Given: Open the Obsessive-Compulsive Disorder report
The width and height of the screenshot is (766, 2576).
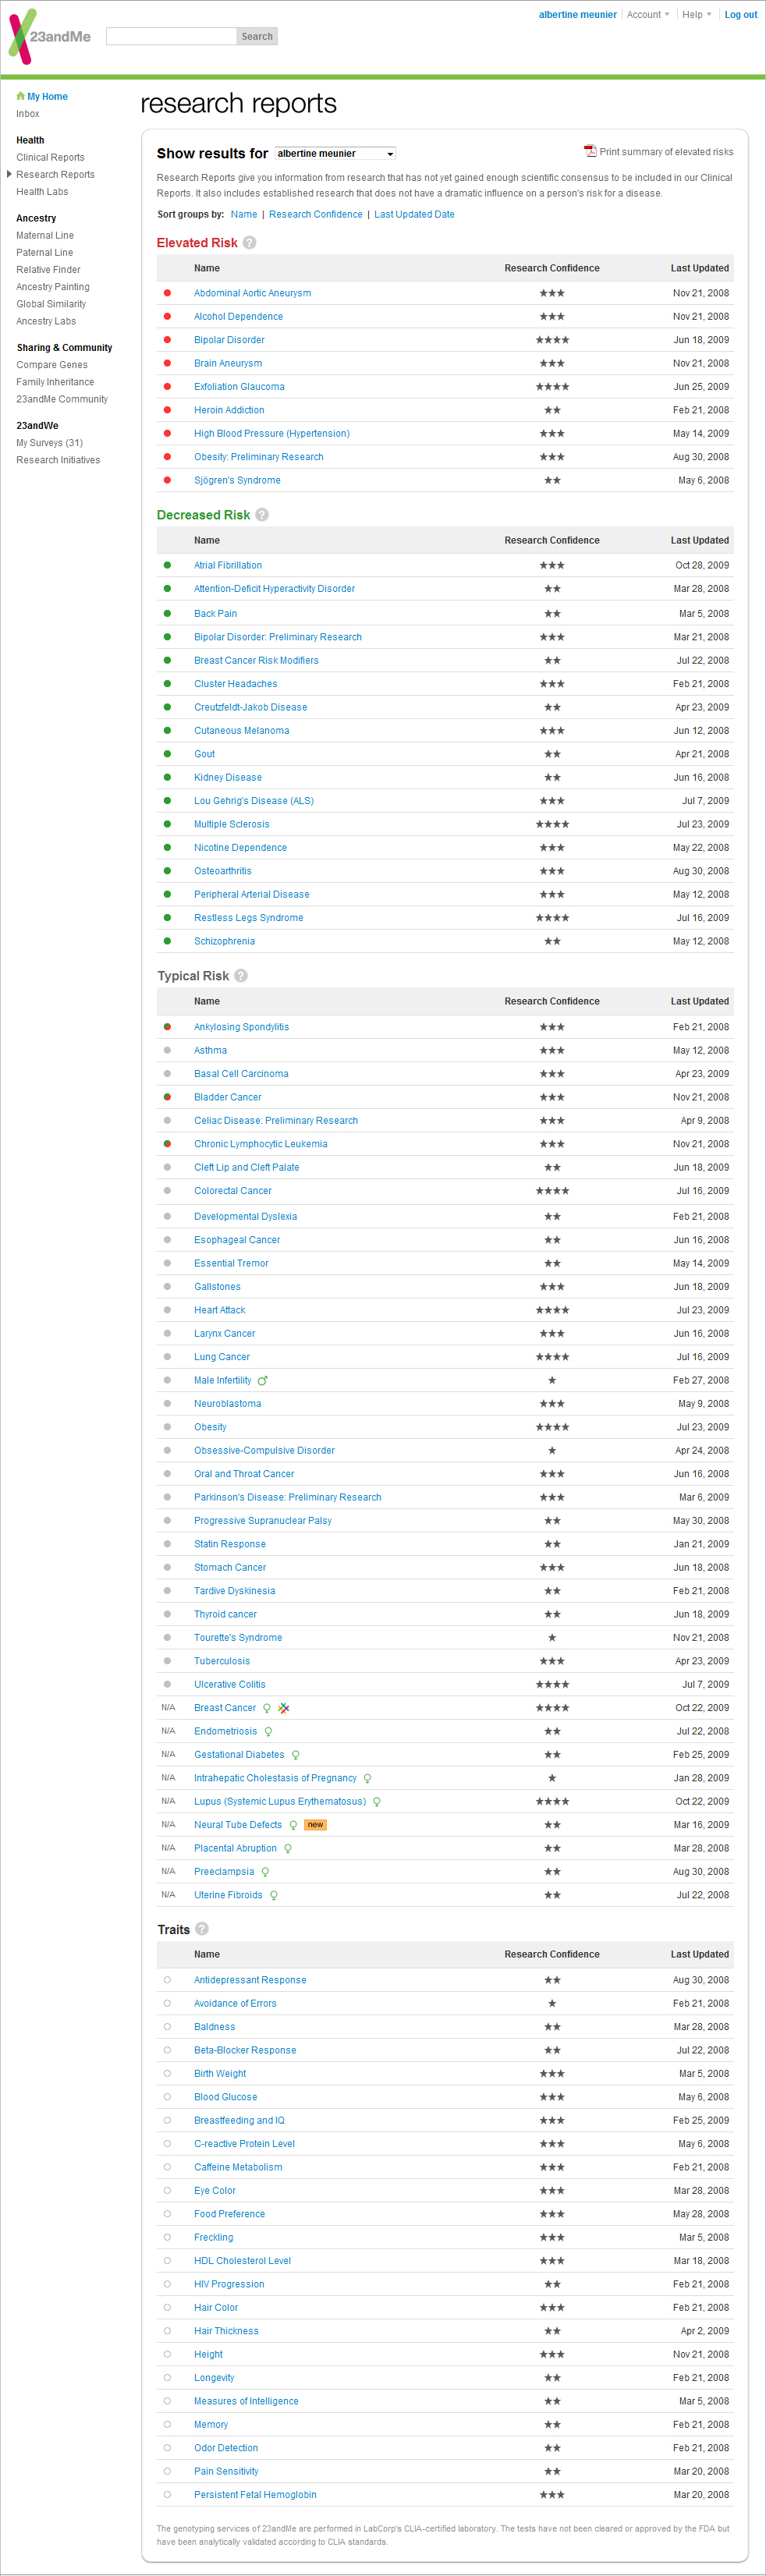Looking at the screenshot, I should tap(264, 1451).
